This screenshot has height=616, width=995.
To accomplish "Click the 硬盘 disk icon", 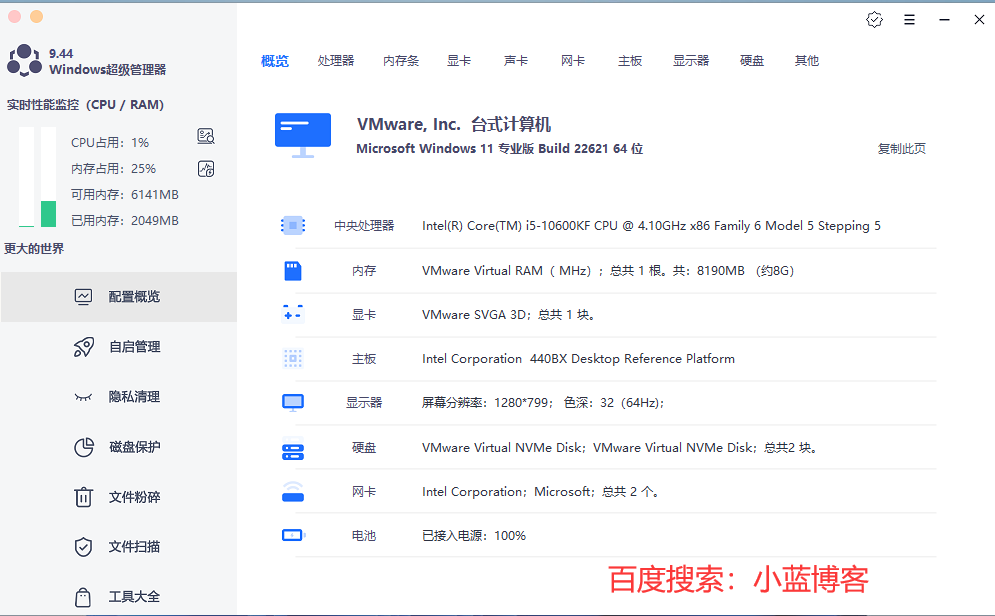I will pos(293,448).
